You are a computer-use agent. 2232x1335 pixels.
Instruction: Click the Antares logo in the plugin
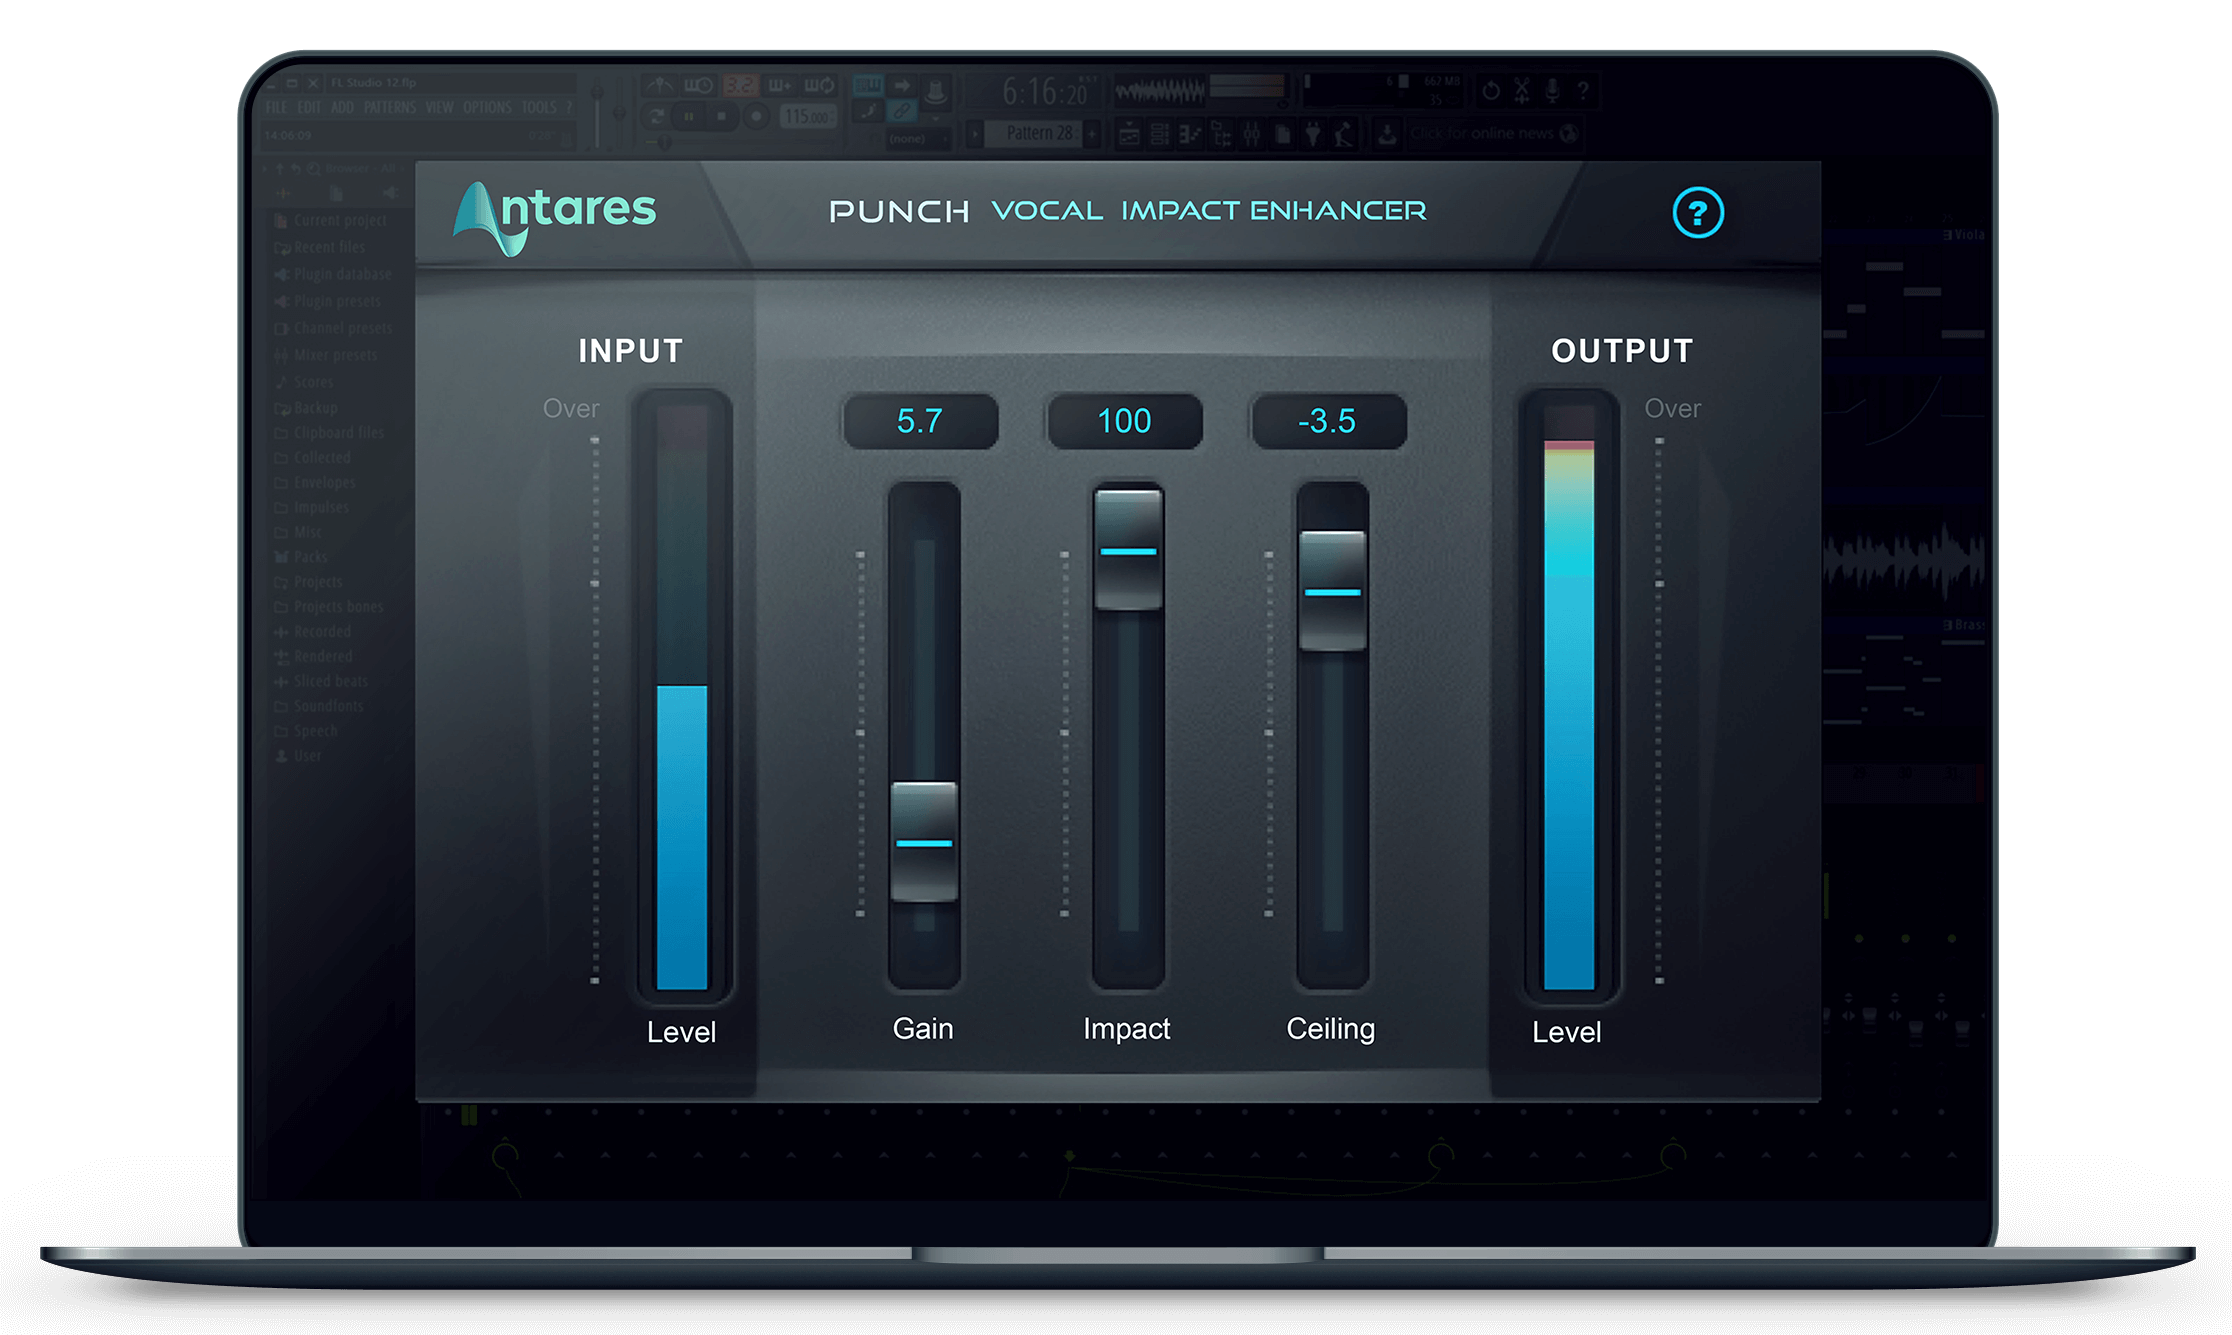555,217
